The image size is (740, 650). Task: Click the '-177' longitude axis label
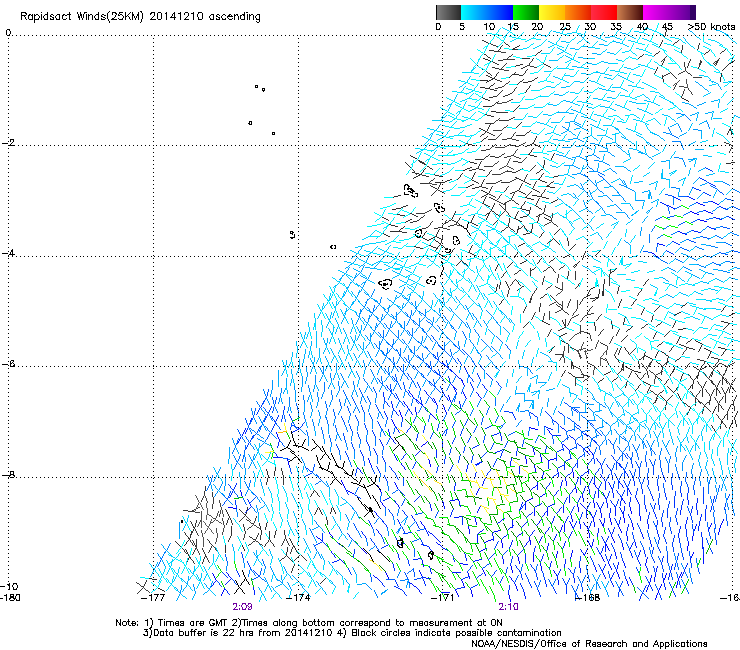click(x=153, y=598)
